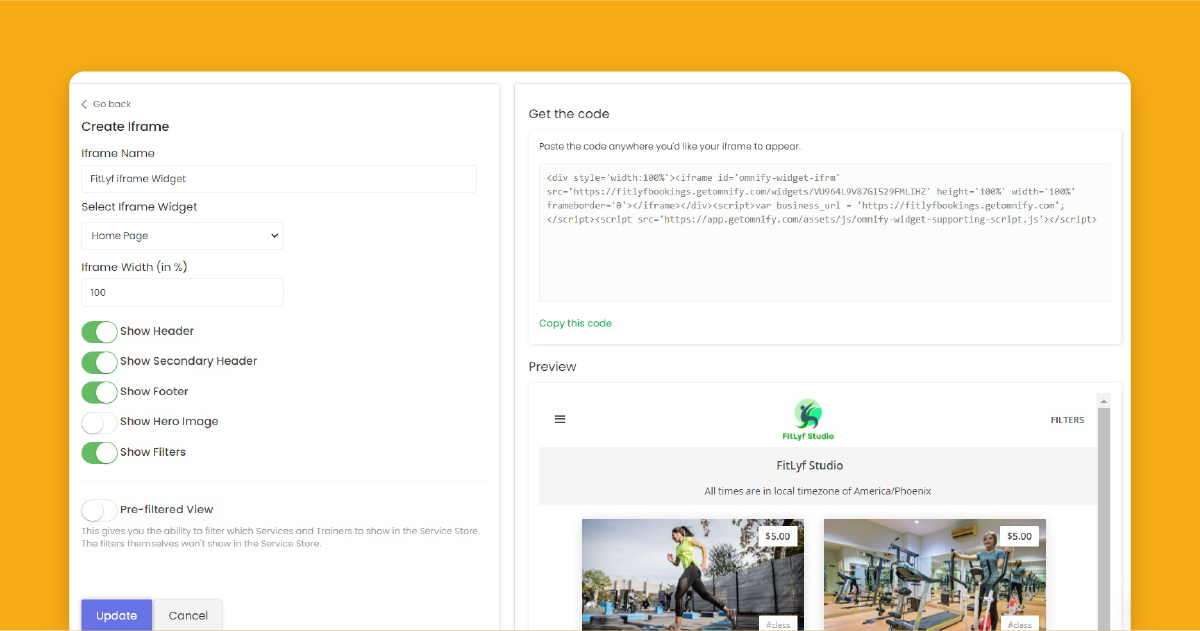The width and height of the screenshot is (1200, 631).
Task: Click the 'Pre-filtered View' label text
Action: tap(167, 510)
